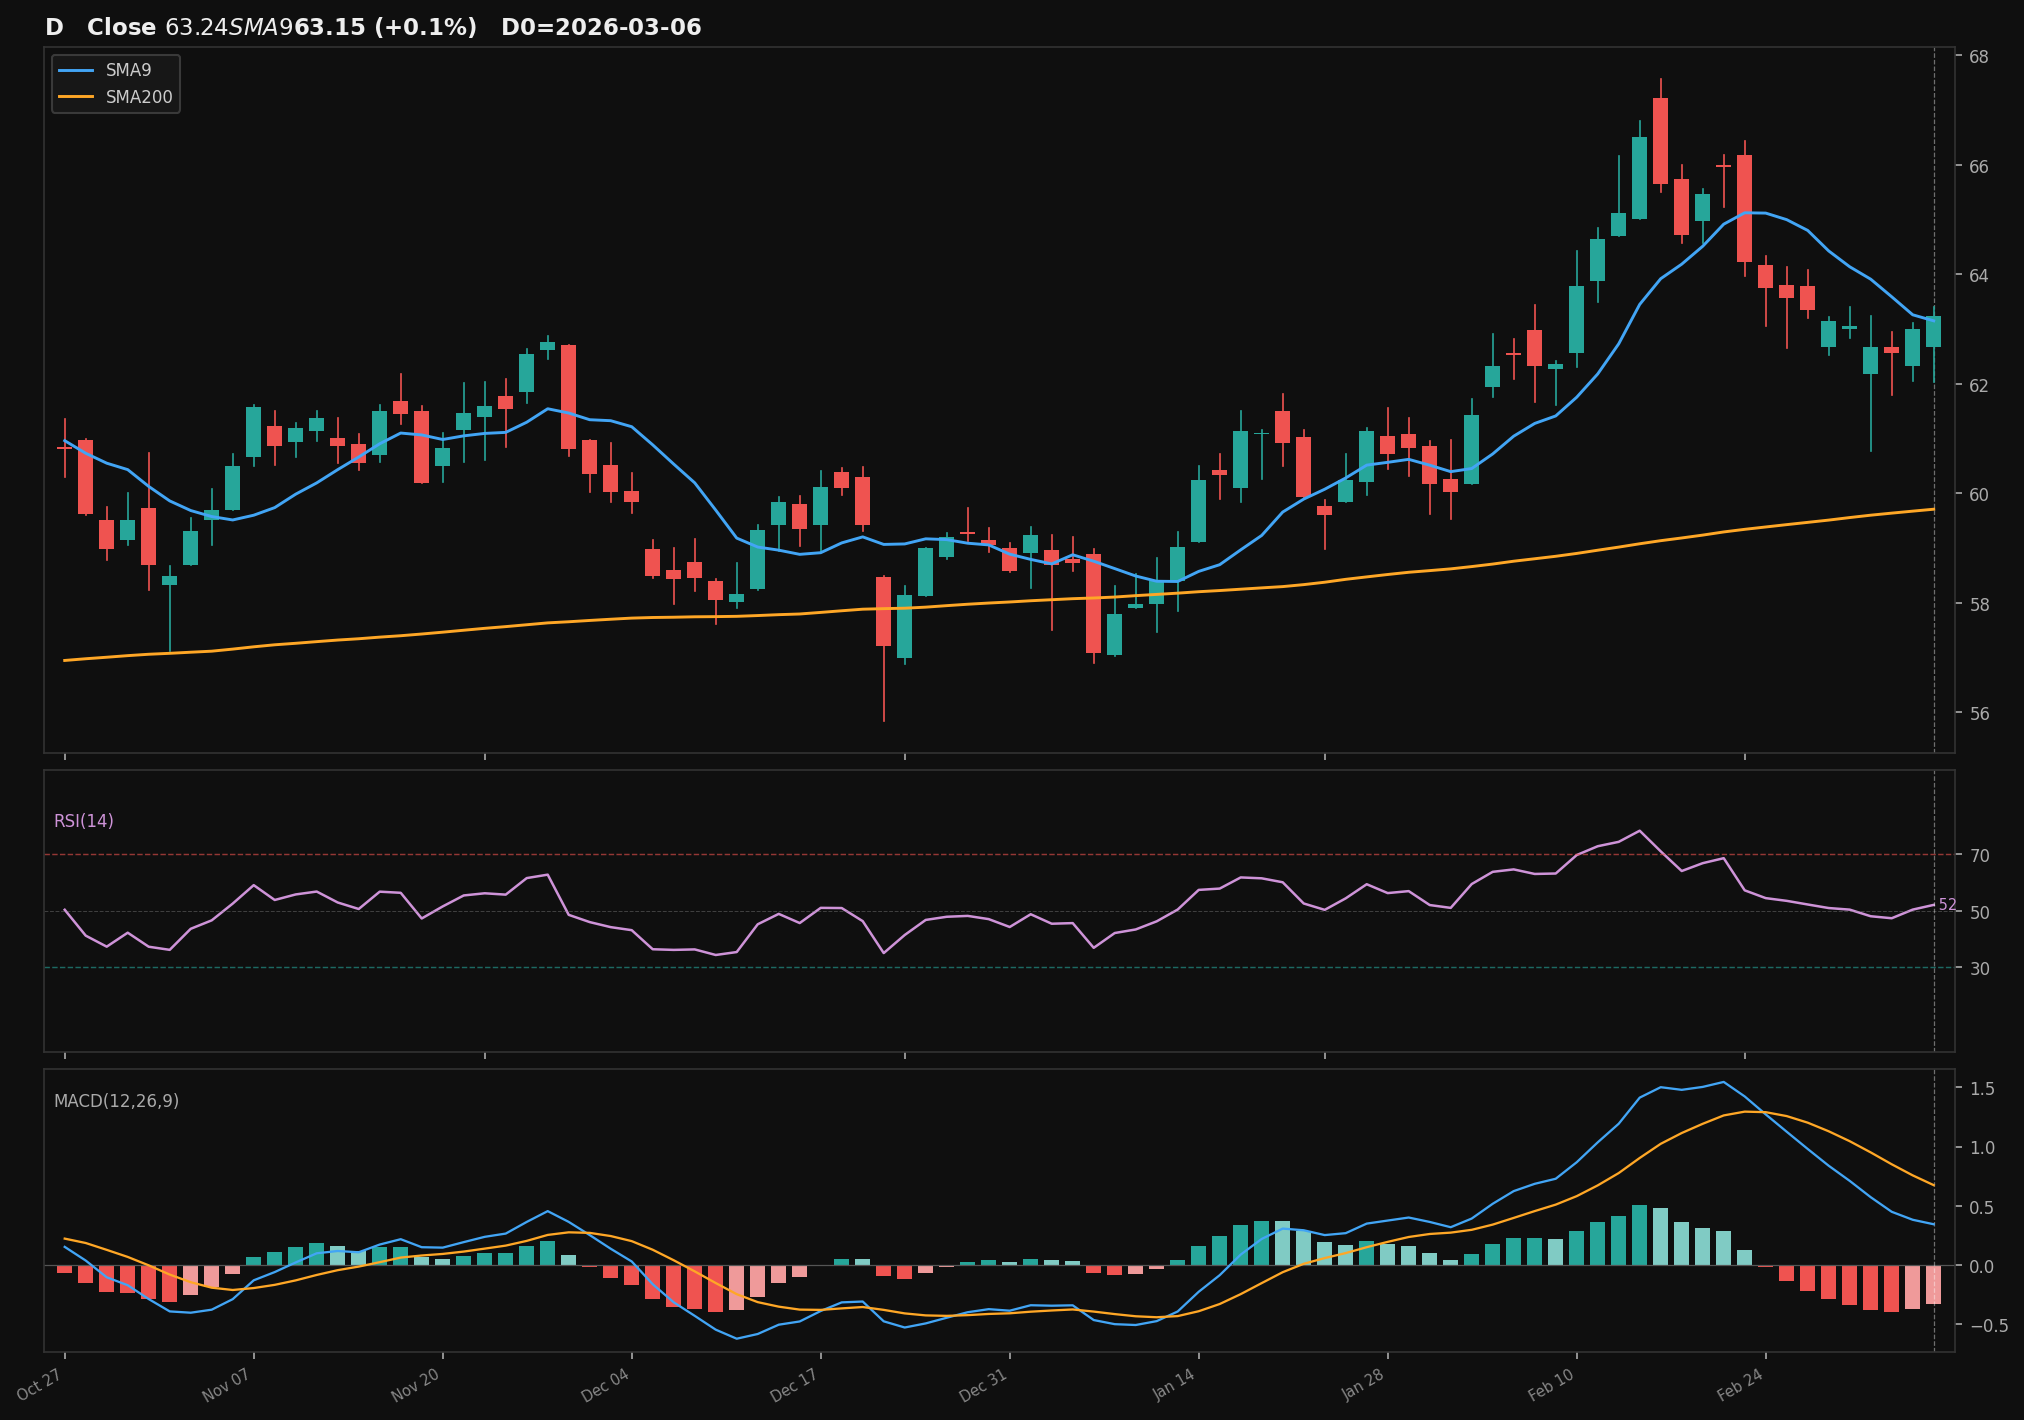The width and height of the screenshot is (2024, 1420).
Task: Click the RSI(14) panel label
Action: pyautogui.click(x=84, y=821)
